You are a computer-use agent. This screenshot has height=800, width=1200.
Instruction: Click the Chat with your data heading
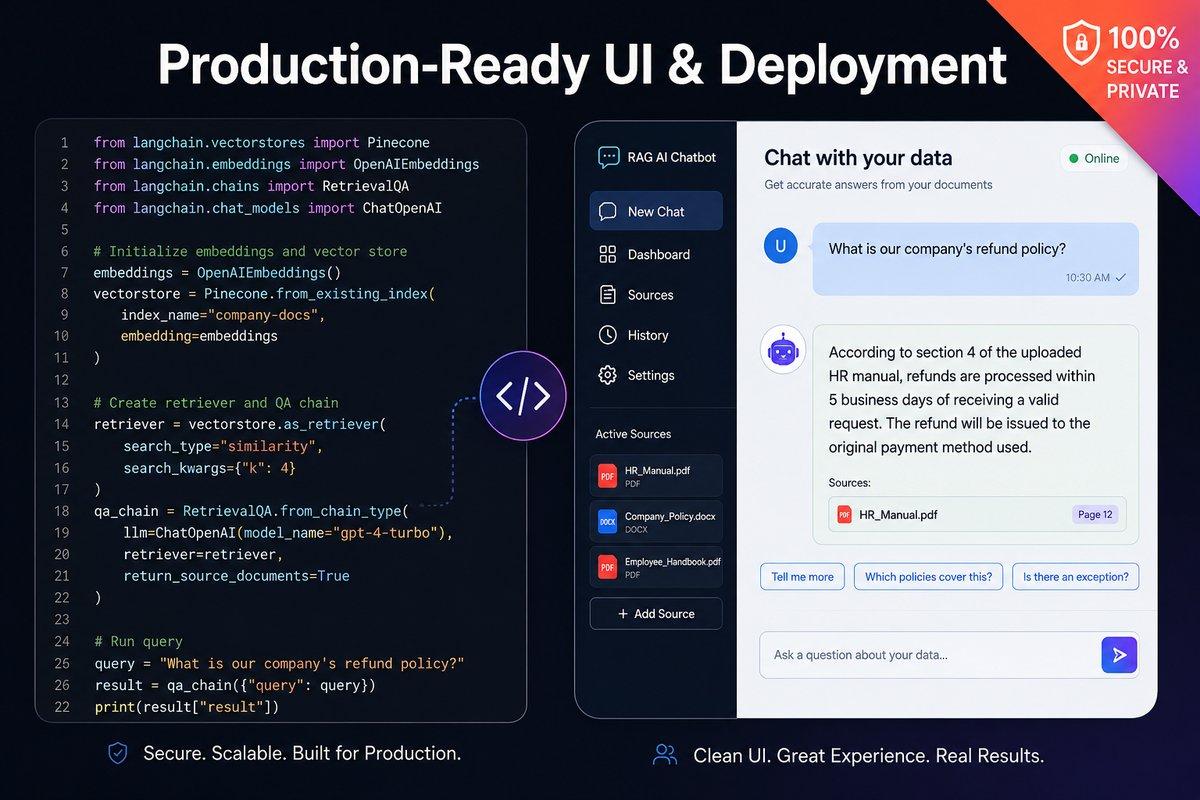coord(858,158)
